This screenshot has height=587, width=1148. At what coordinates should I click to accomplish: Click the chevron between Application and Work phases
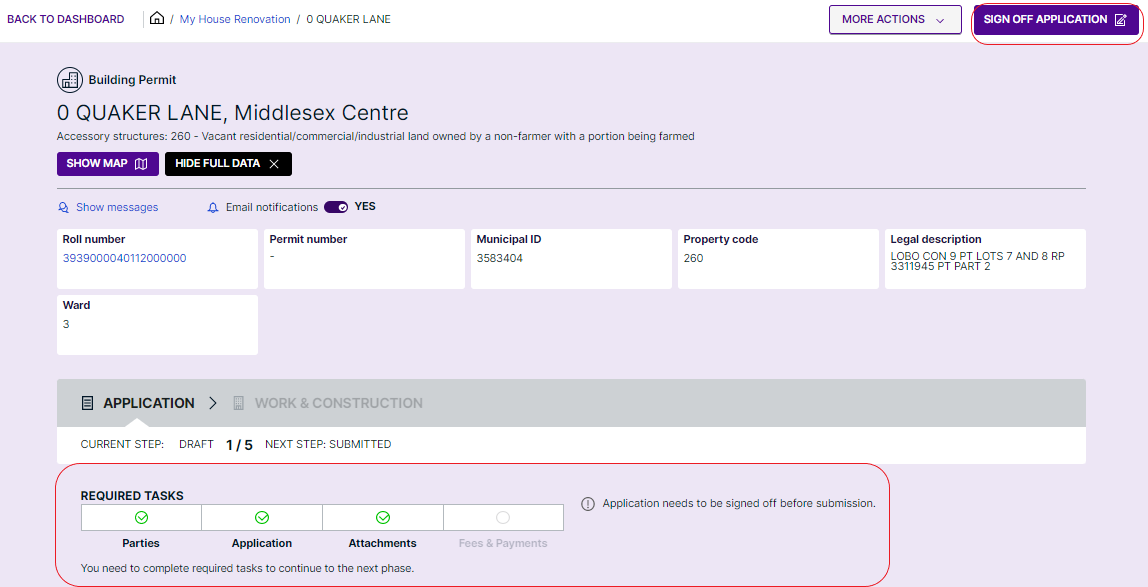(212, 402)
